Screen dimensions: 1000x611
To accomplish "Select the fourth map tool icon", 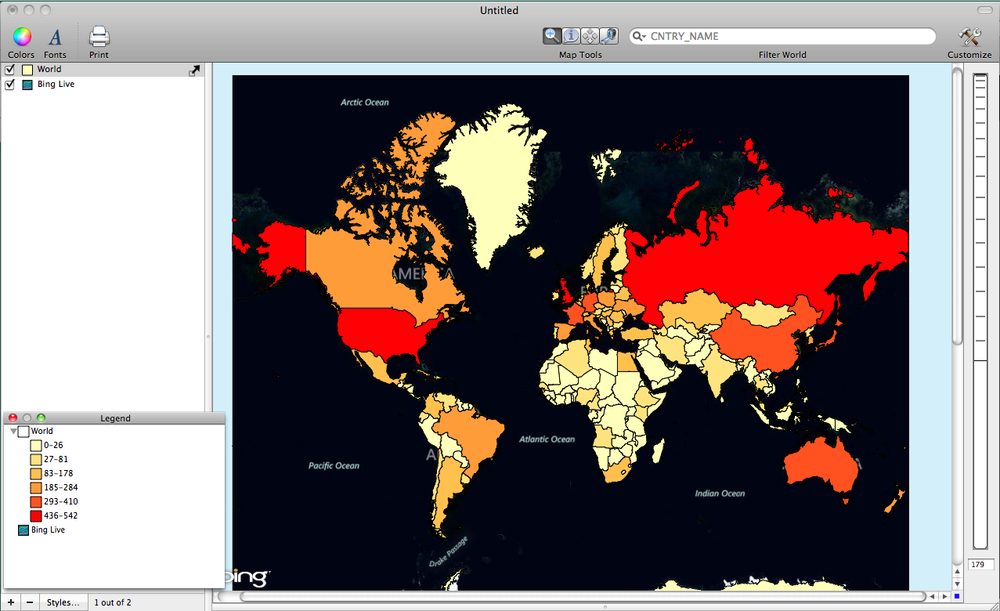I will [x=608, y=36].
